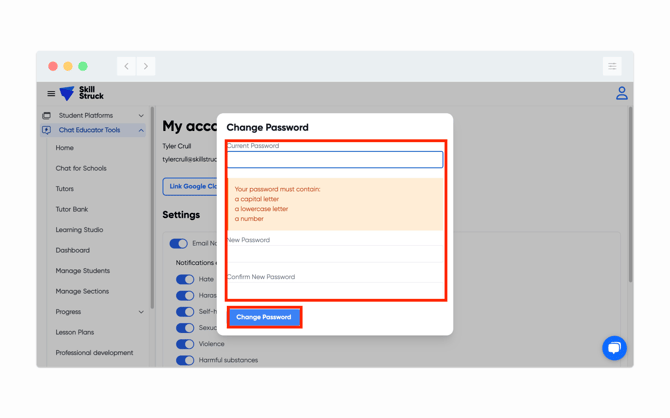Expand the Student Platforms section chevron
670x418 pixels.
(x=141, y=115)
